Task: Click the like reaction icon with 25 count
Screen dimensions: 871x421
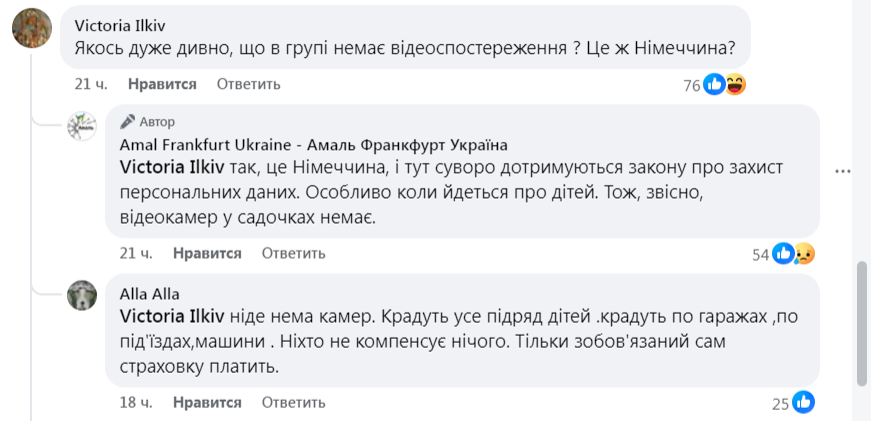Action: click(803, 403)
